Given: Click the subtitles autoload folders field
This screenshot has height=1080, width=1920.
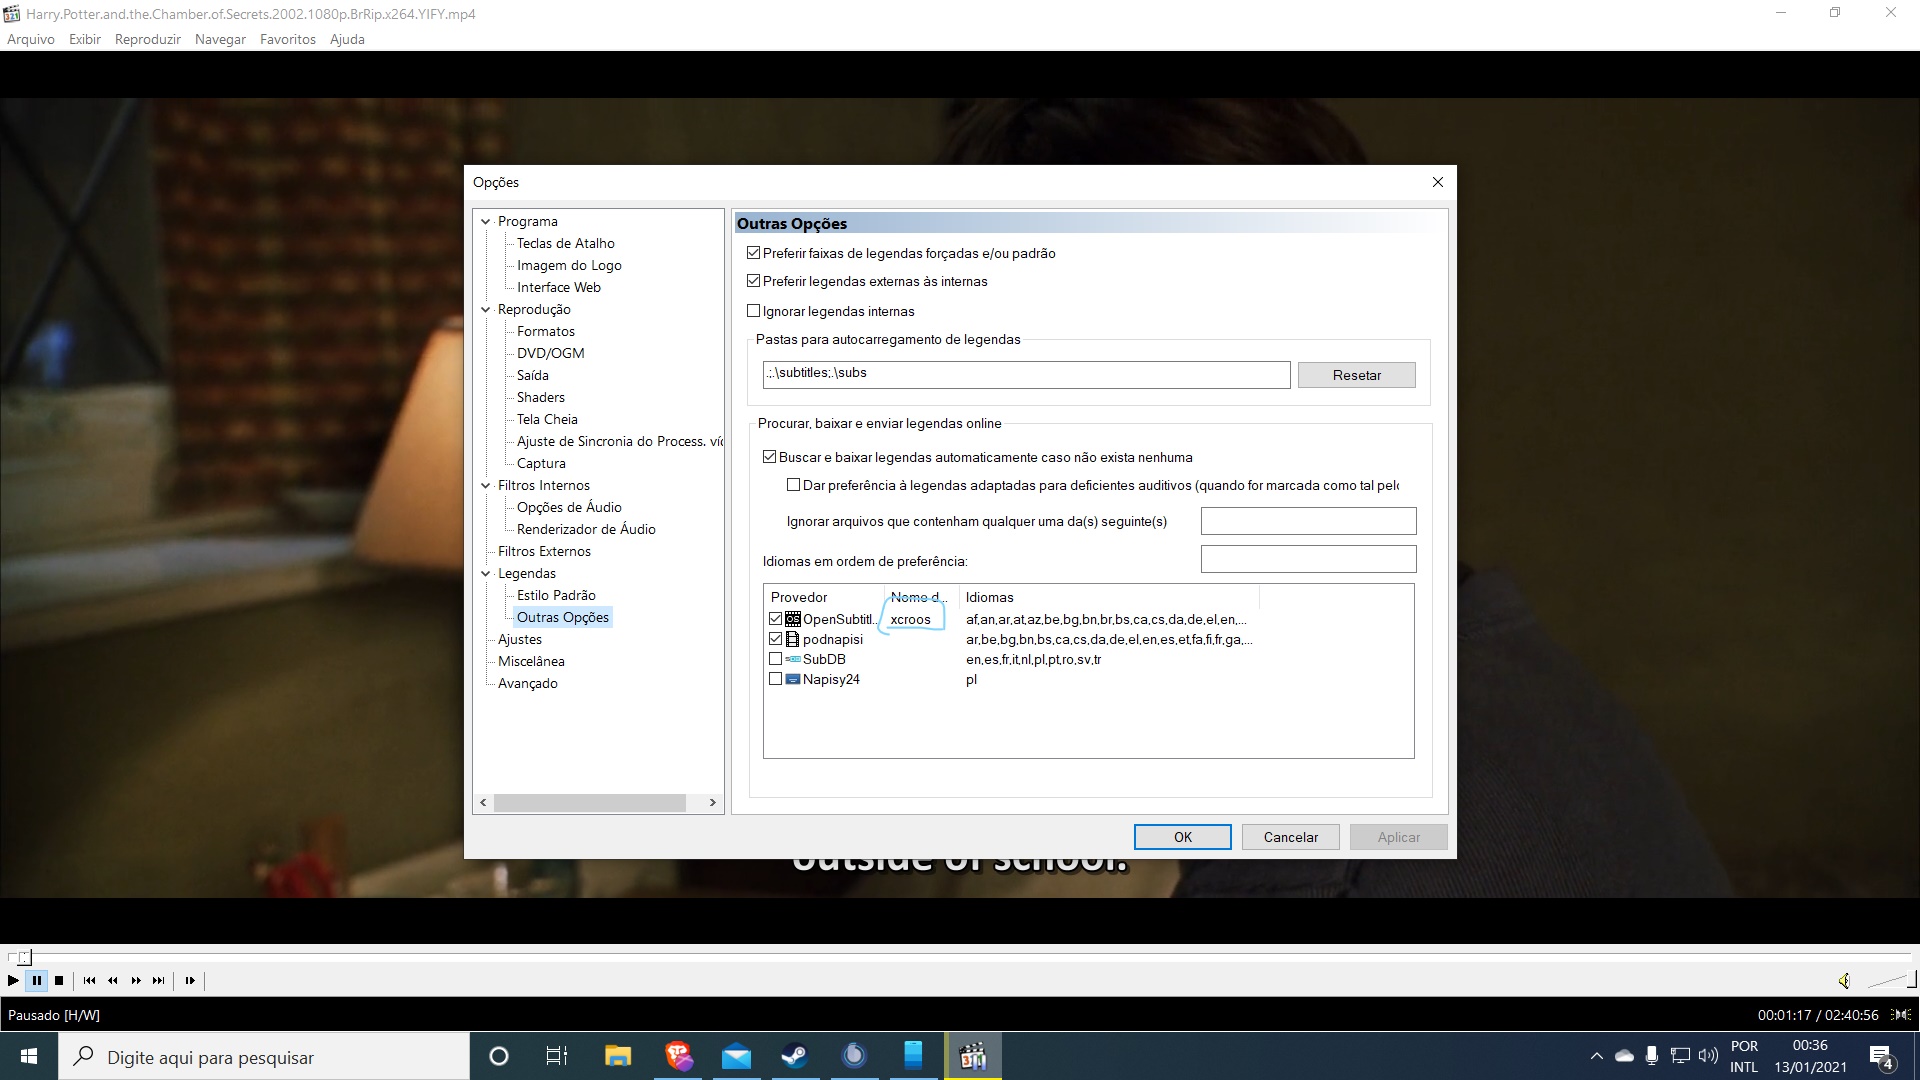Looking at the screenshot, I should coord(1025,373).
